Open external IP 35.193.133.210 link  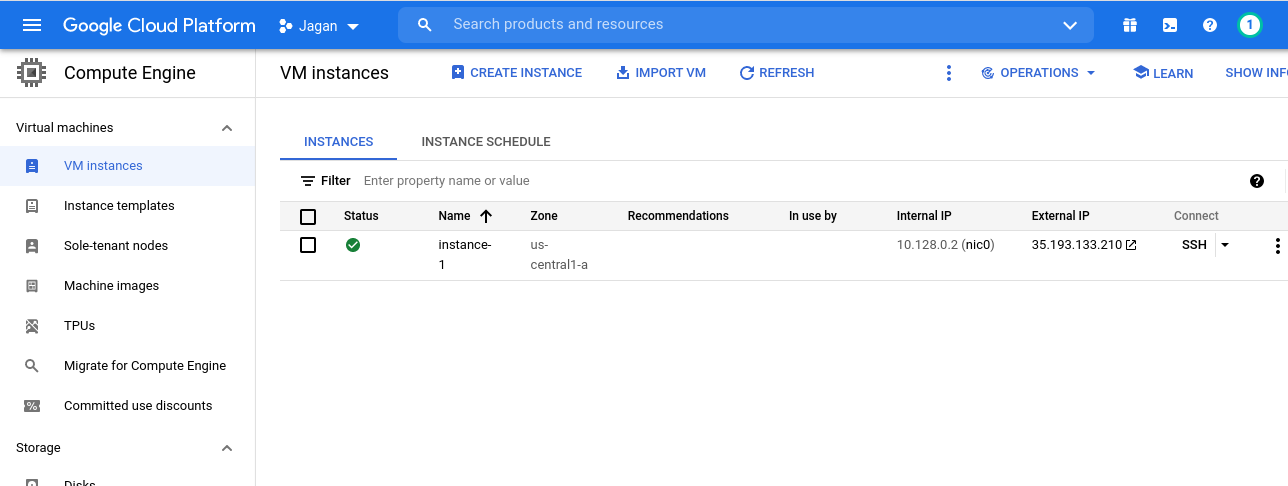tap(1084, 245)
